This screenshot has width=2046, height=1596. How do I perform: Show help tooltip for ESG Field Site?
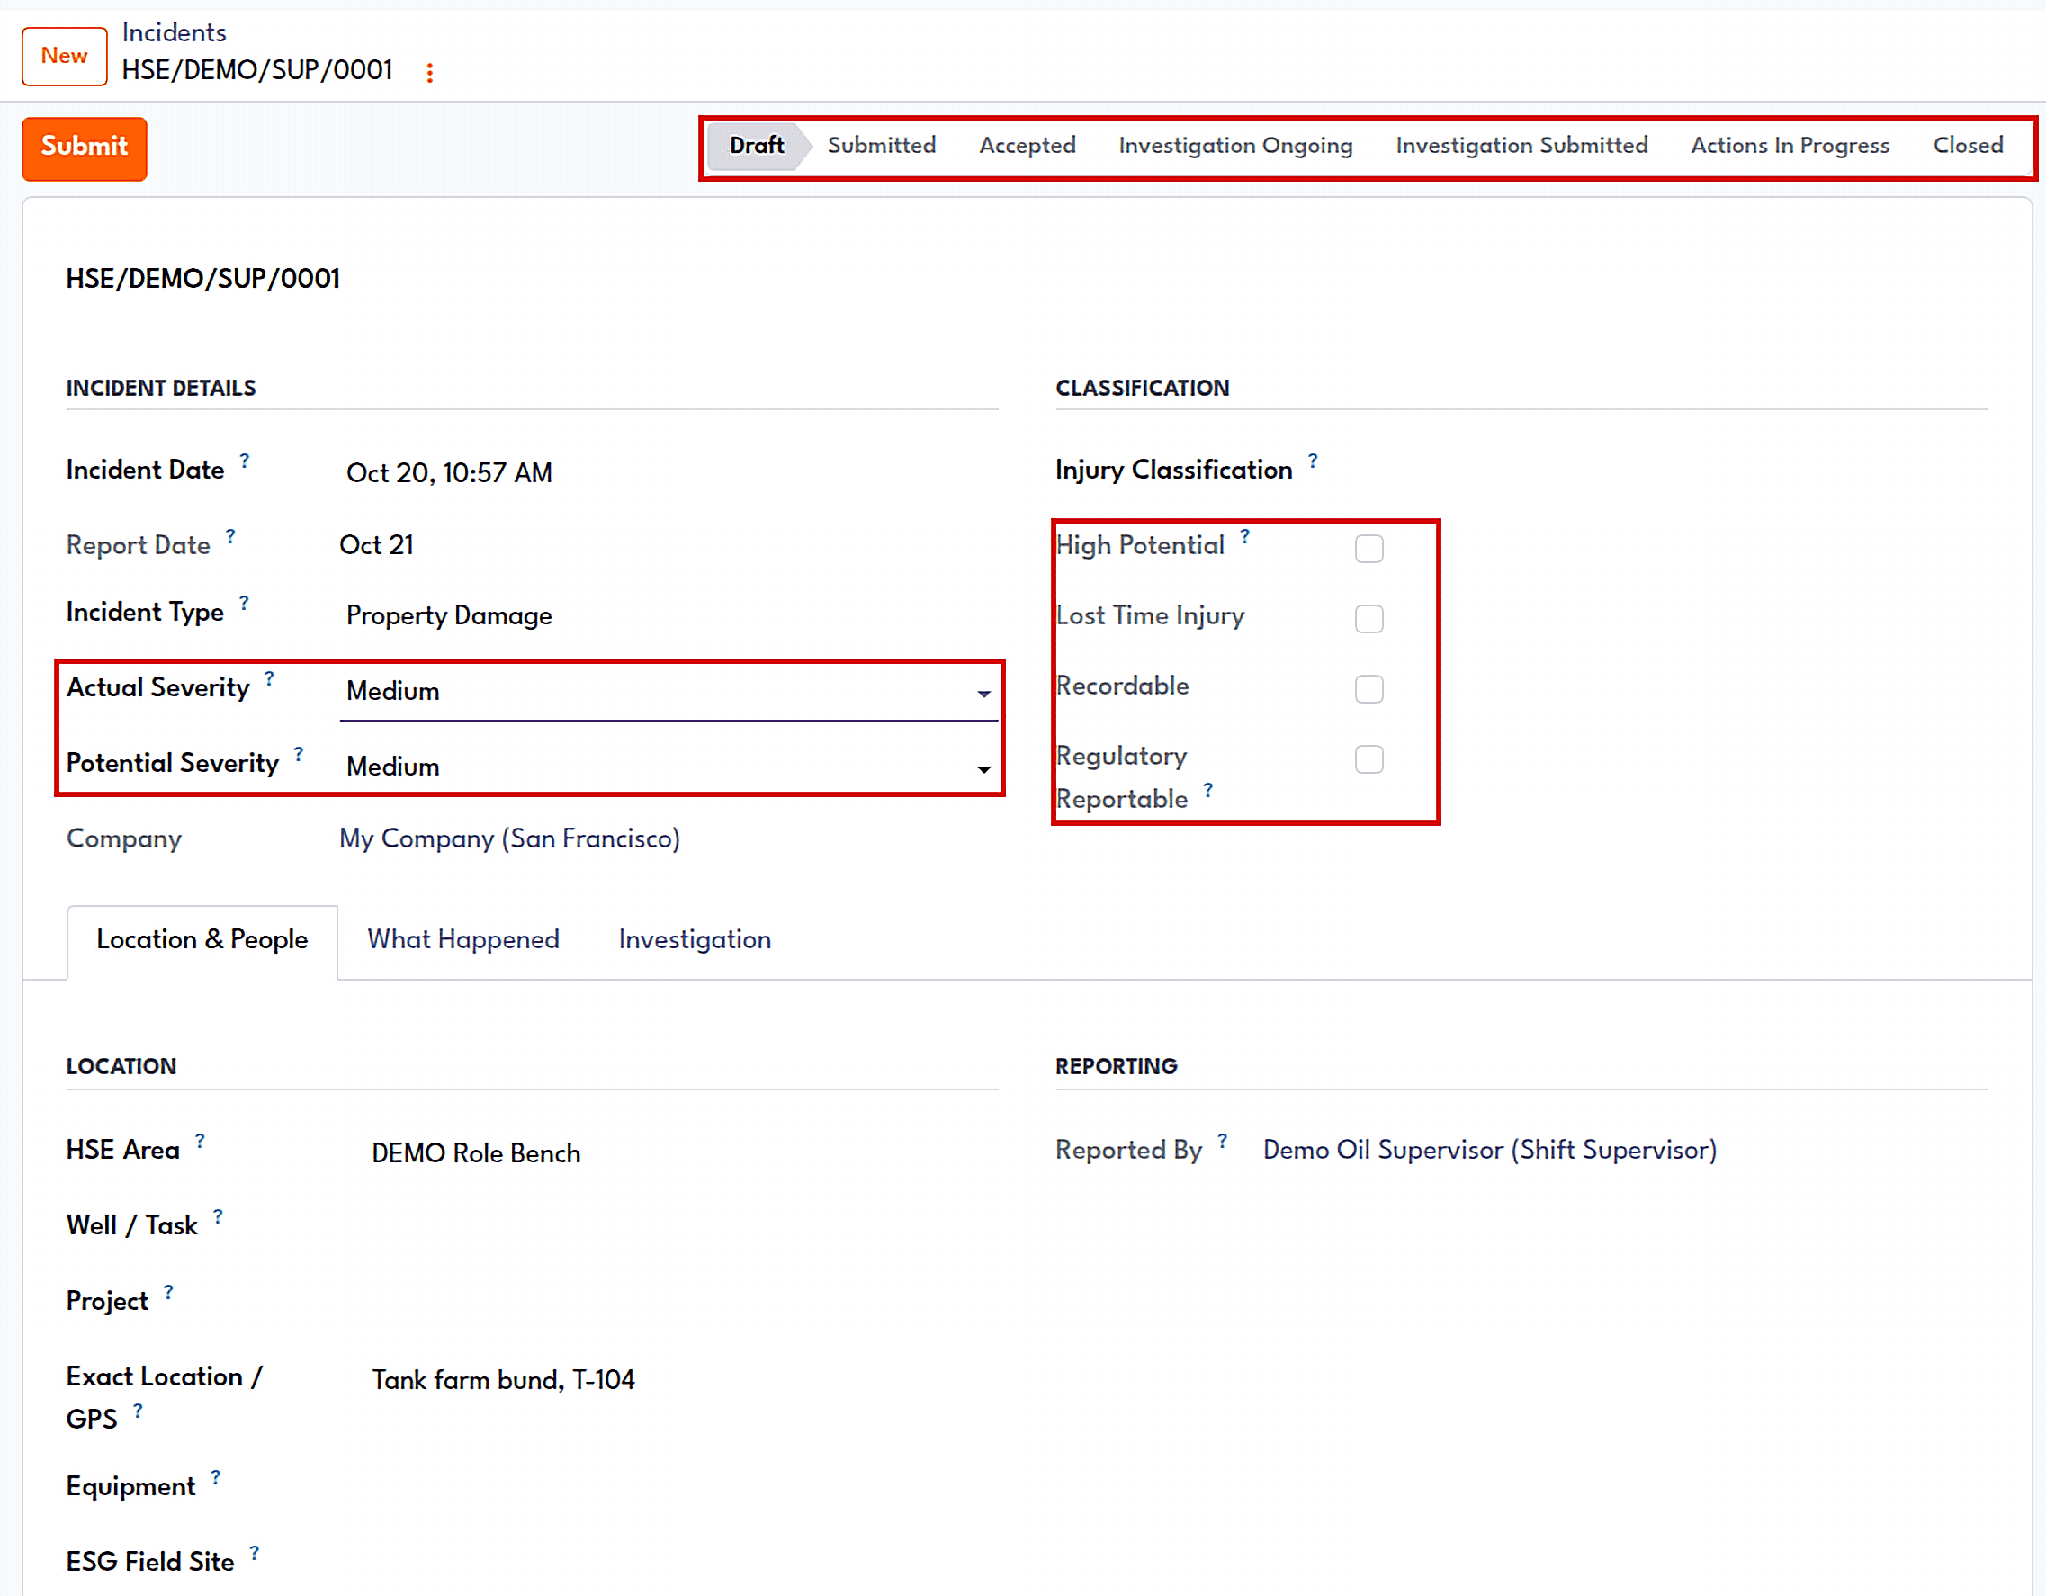[254, 1553]
